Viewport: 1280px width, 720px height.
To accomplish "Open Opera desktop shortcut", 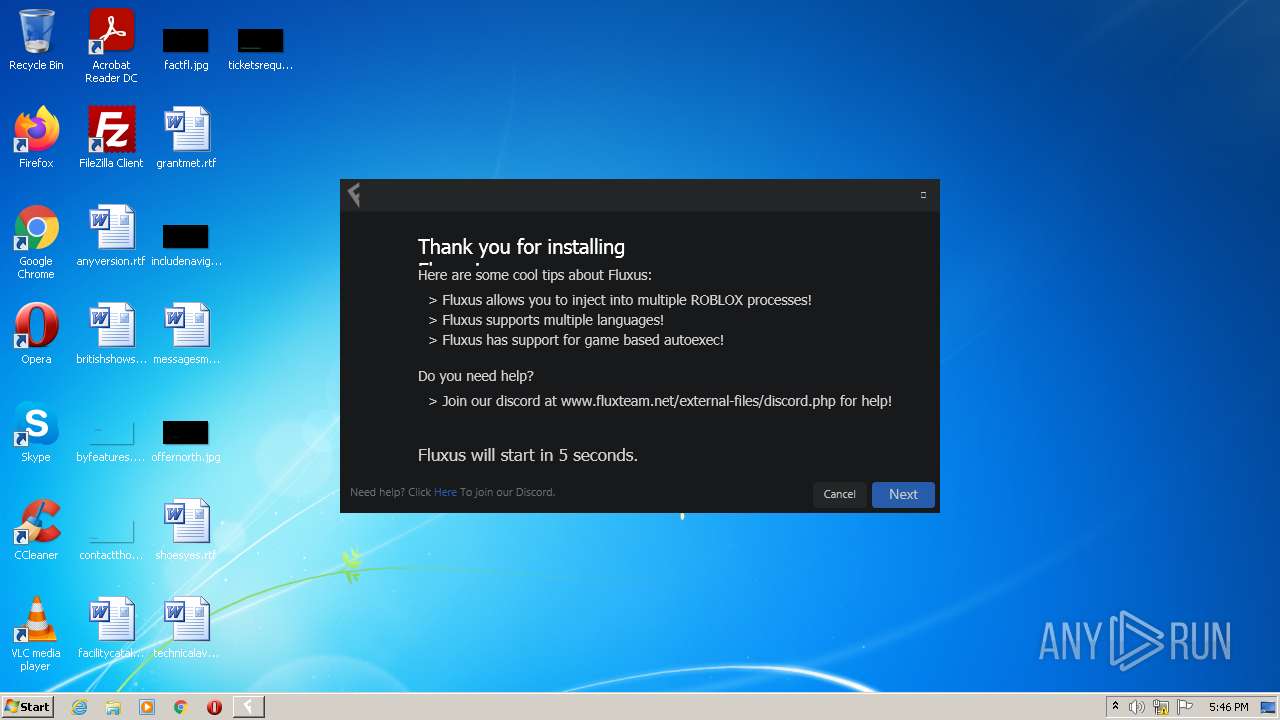I will coord(36,334).
